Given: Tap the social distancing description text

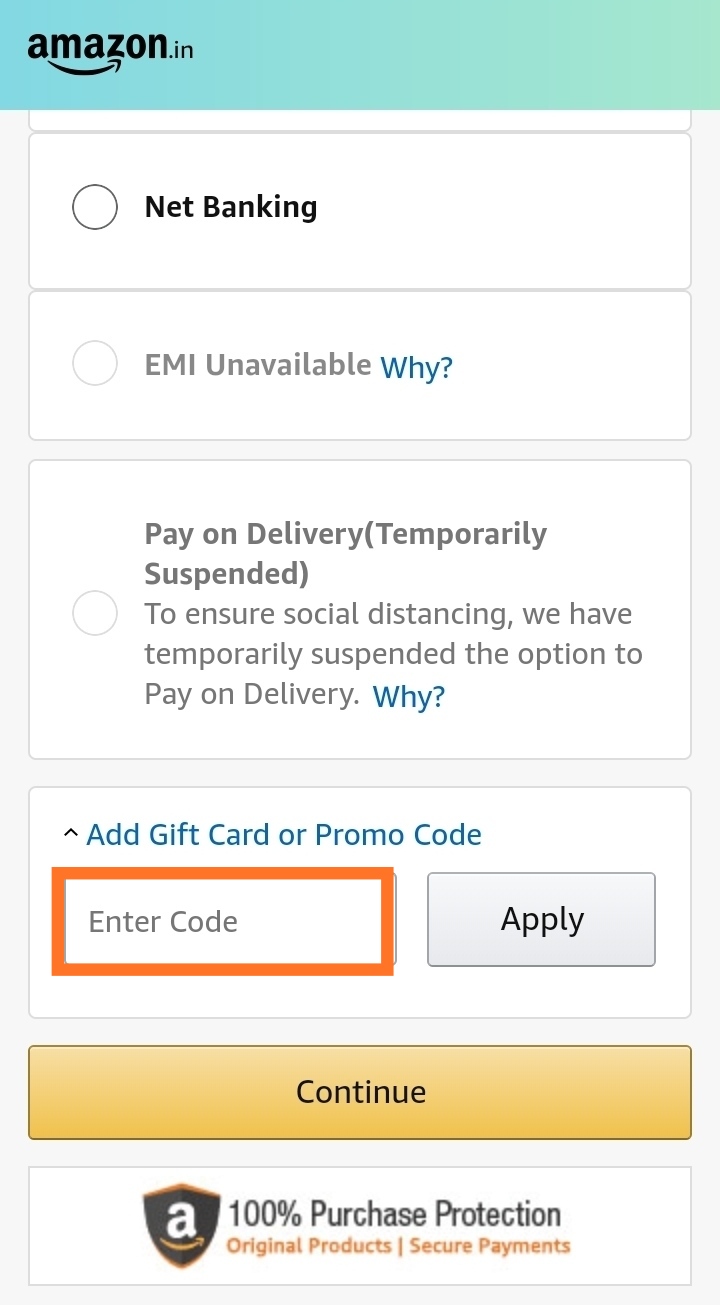Looking at the screenshot, I should click(x=394, y=654).
